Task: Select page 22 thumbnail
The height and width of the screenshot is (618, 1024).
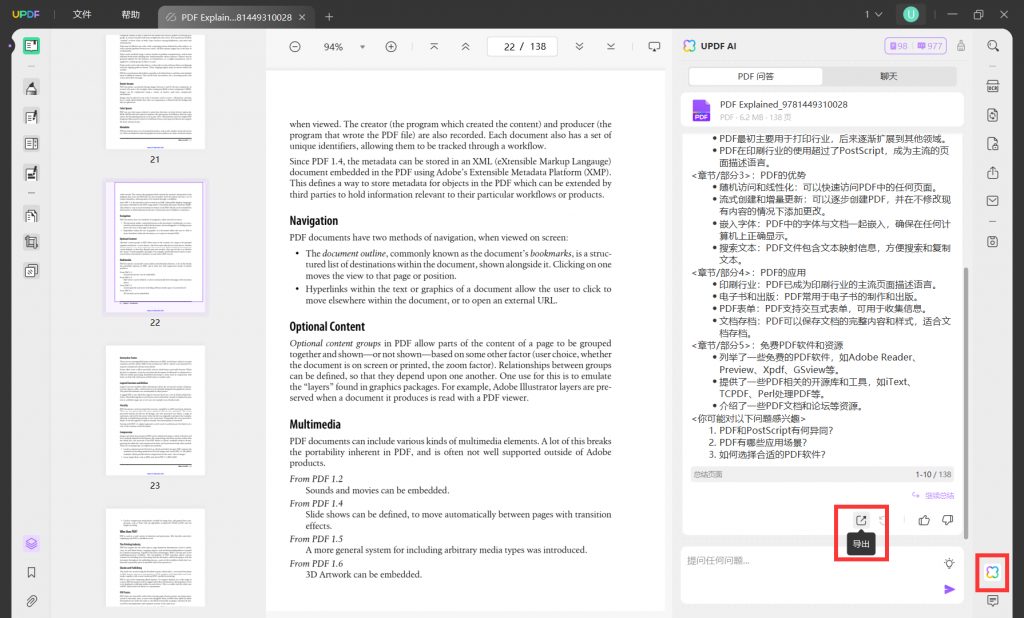Action: coord(155,246)
